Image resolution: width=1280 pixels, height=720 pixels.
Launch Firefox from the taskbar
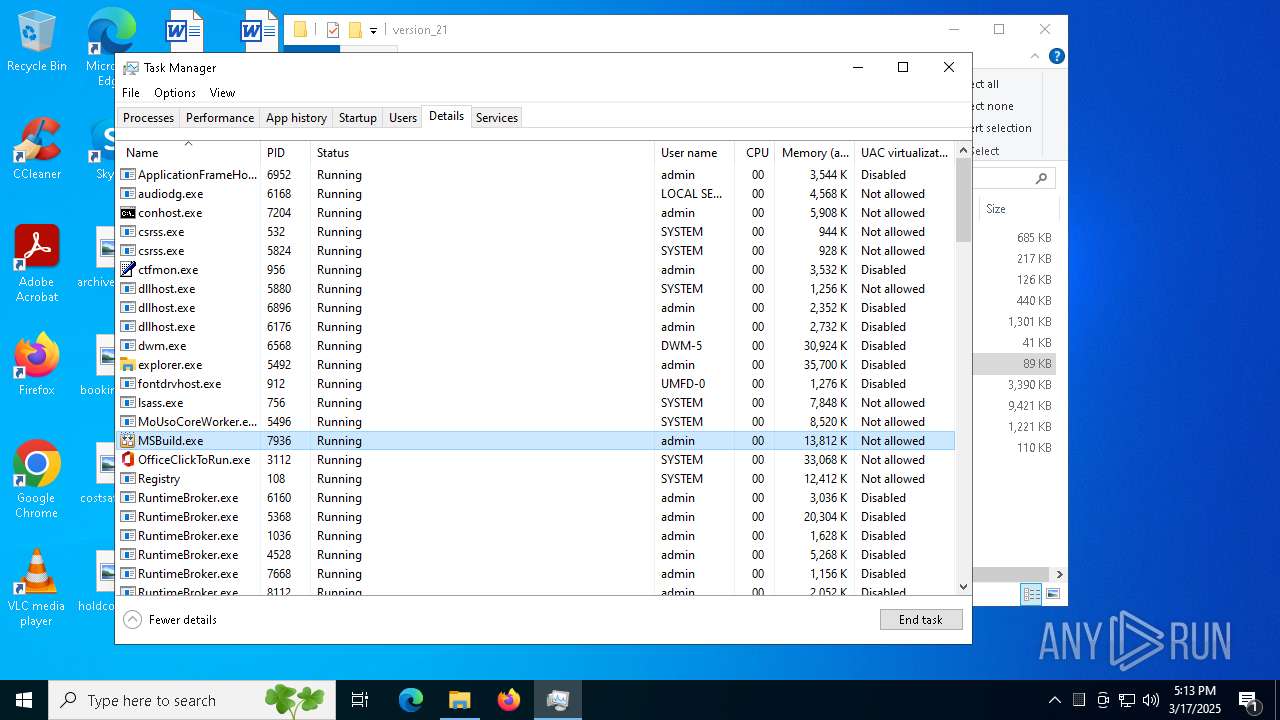[508, 700]
